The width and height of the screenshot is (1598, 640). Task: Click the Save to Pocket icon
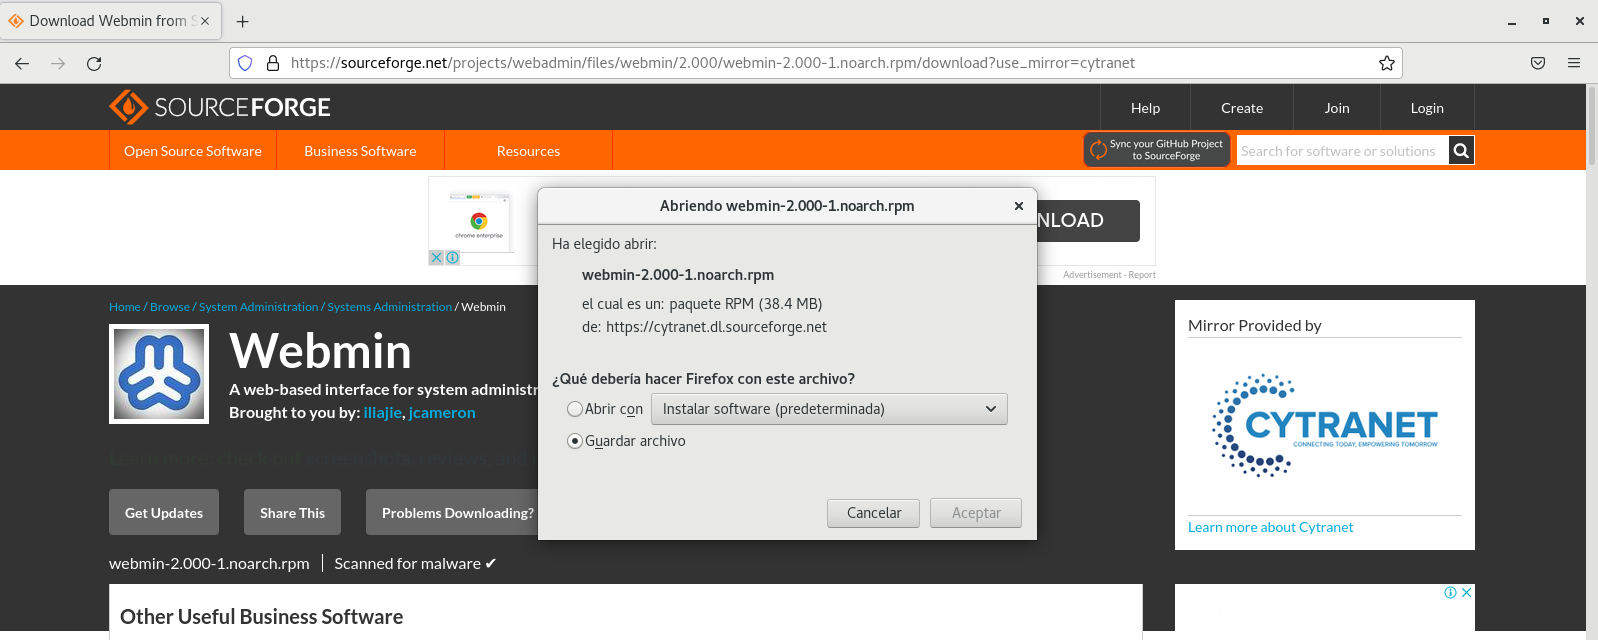click(x=1538, y=63)
